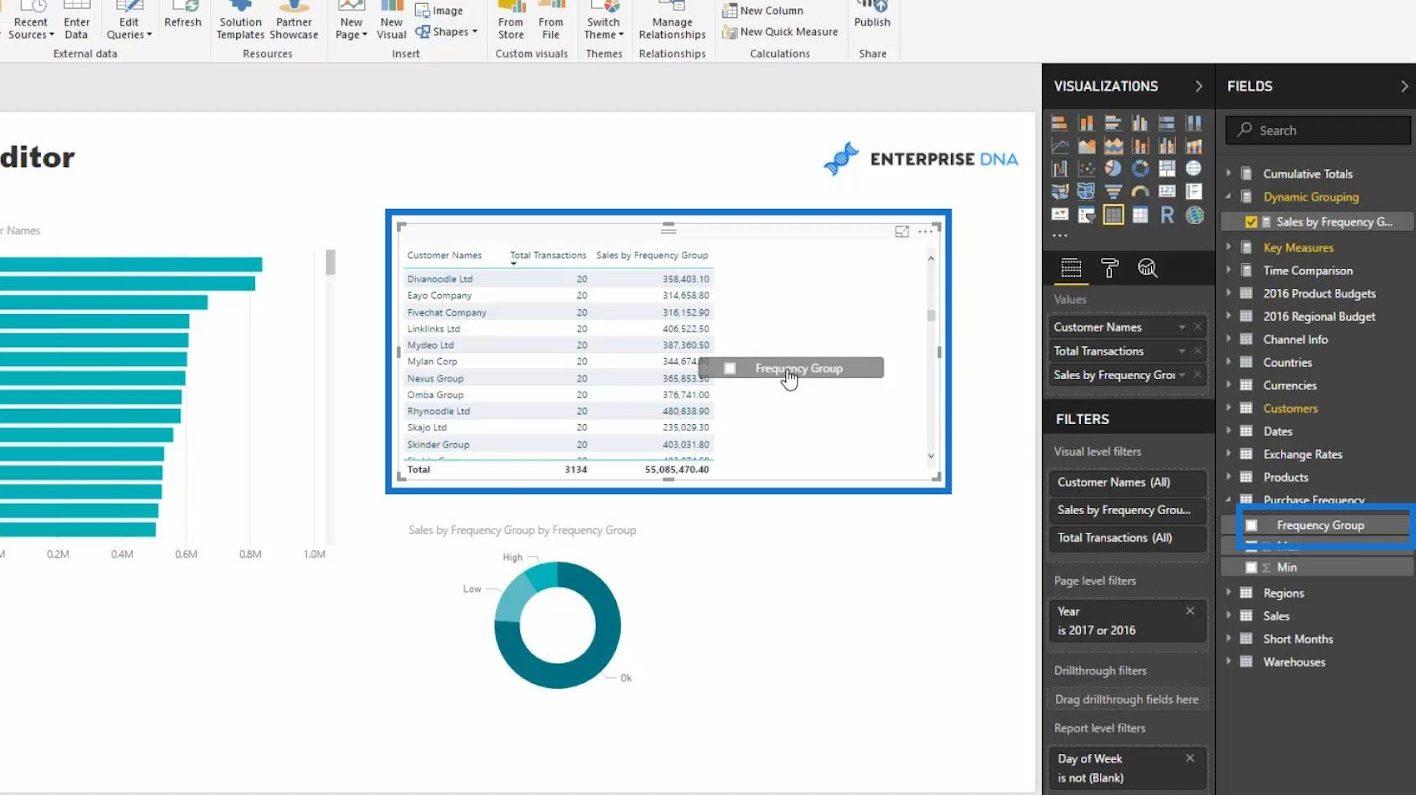Select the area chart visualization

(x=1087, y=146)
